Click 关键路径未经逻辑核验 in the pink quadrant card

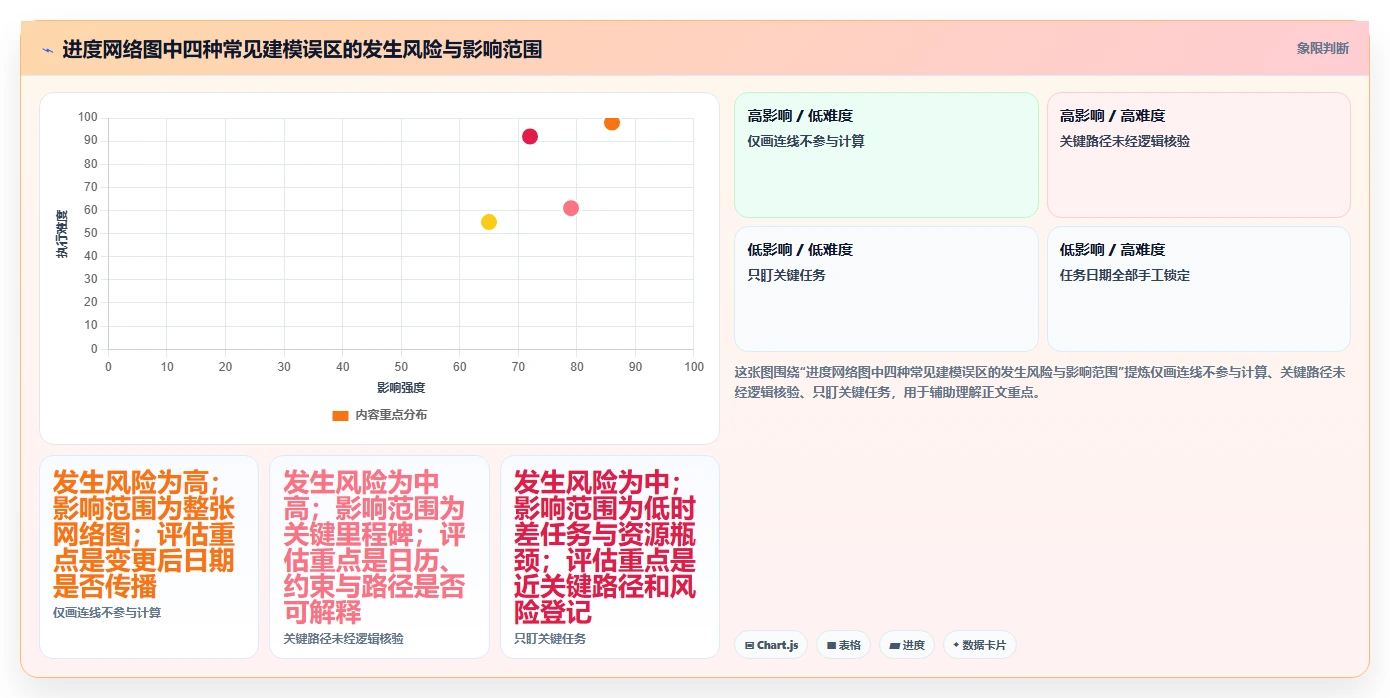click(x=1125, y=141)
